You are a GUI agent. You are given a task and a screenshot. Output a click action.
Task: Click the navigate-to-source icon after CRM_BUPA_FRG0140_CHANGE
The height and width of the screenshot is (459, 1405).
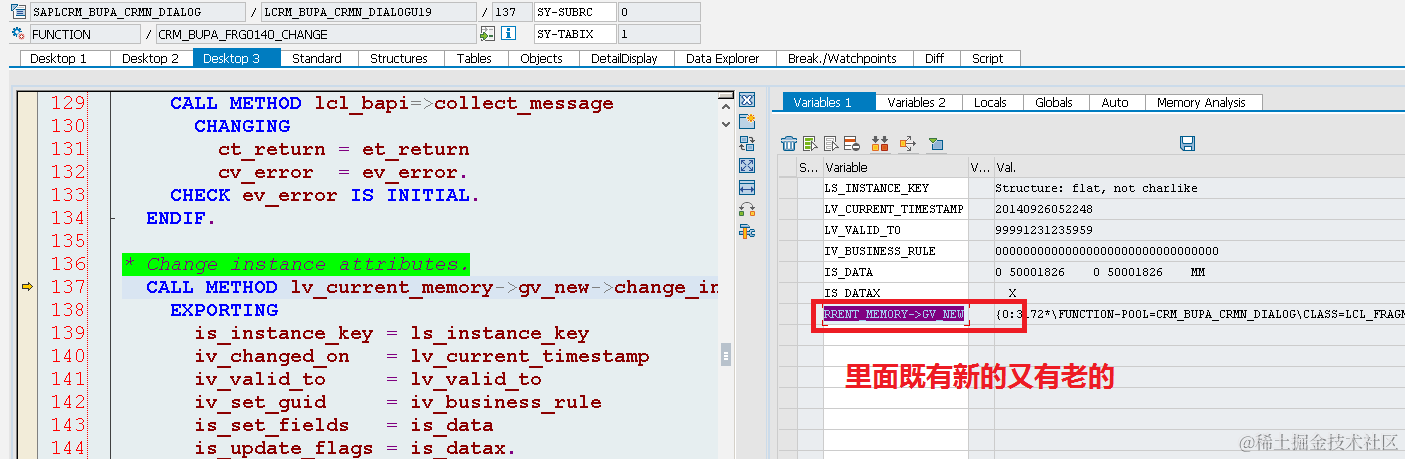487,34
